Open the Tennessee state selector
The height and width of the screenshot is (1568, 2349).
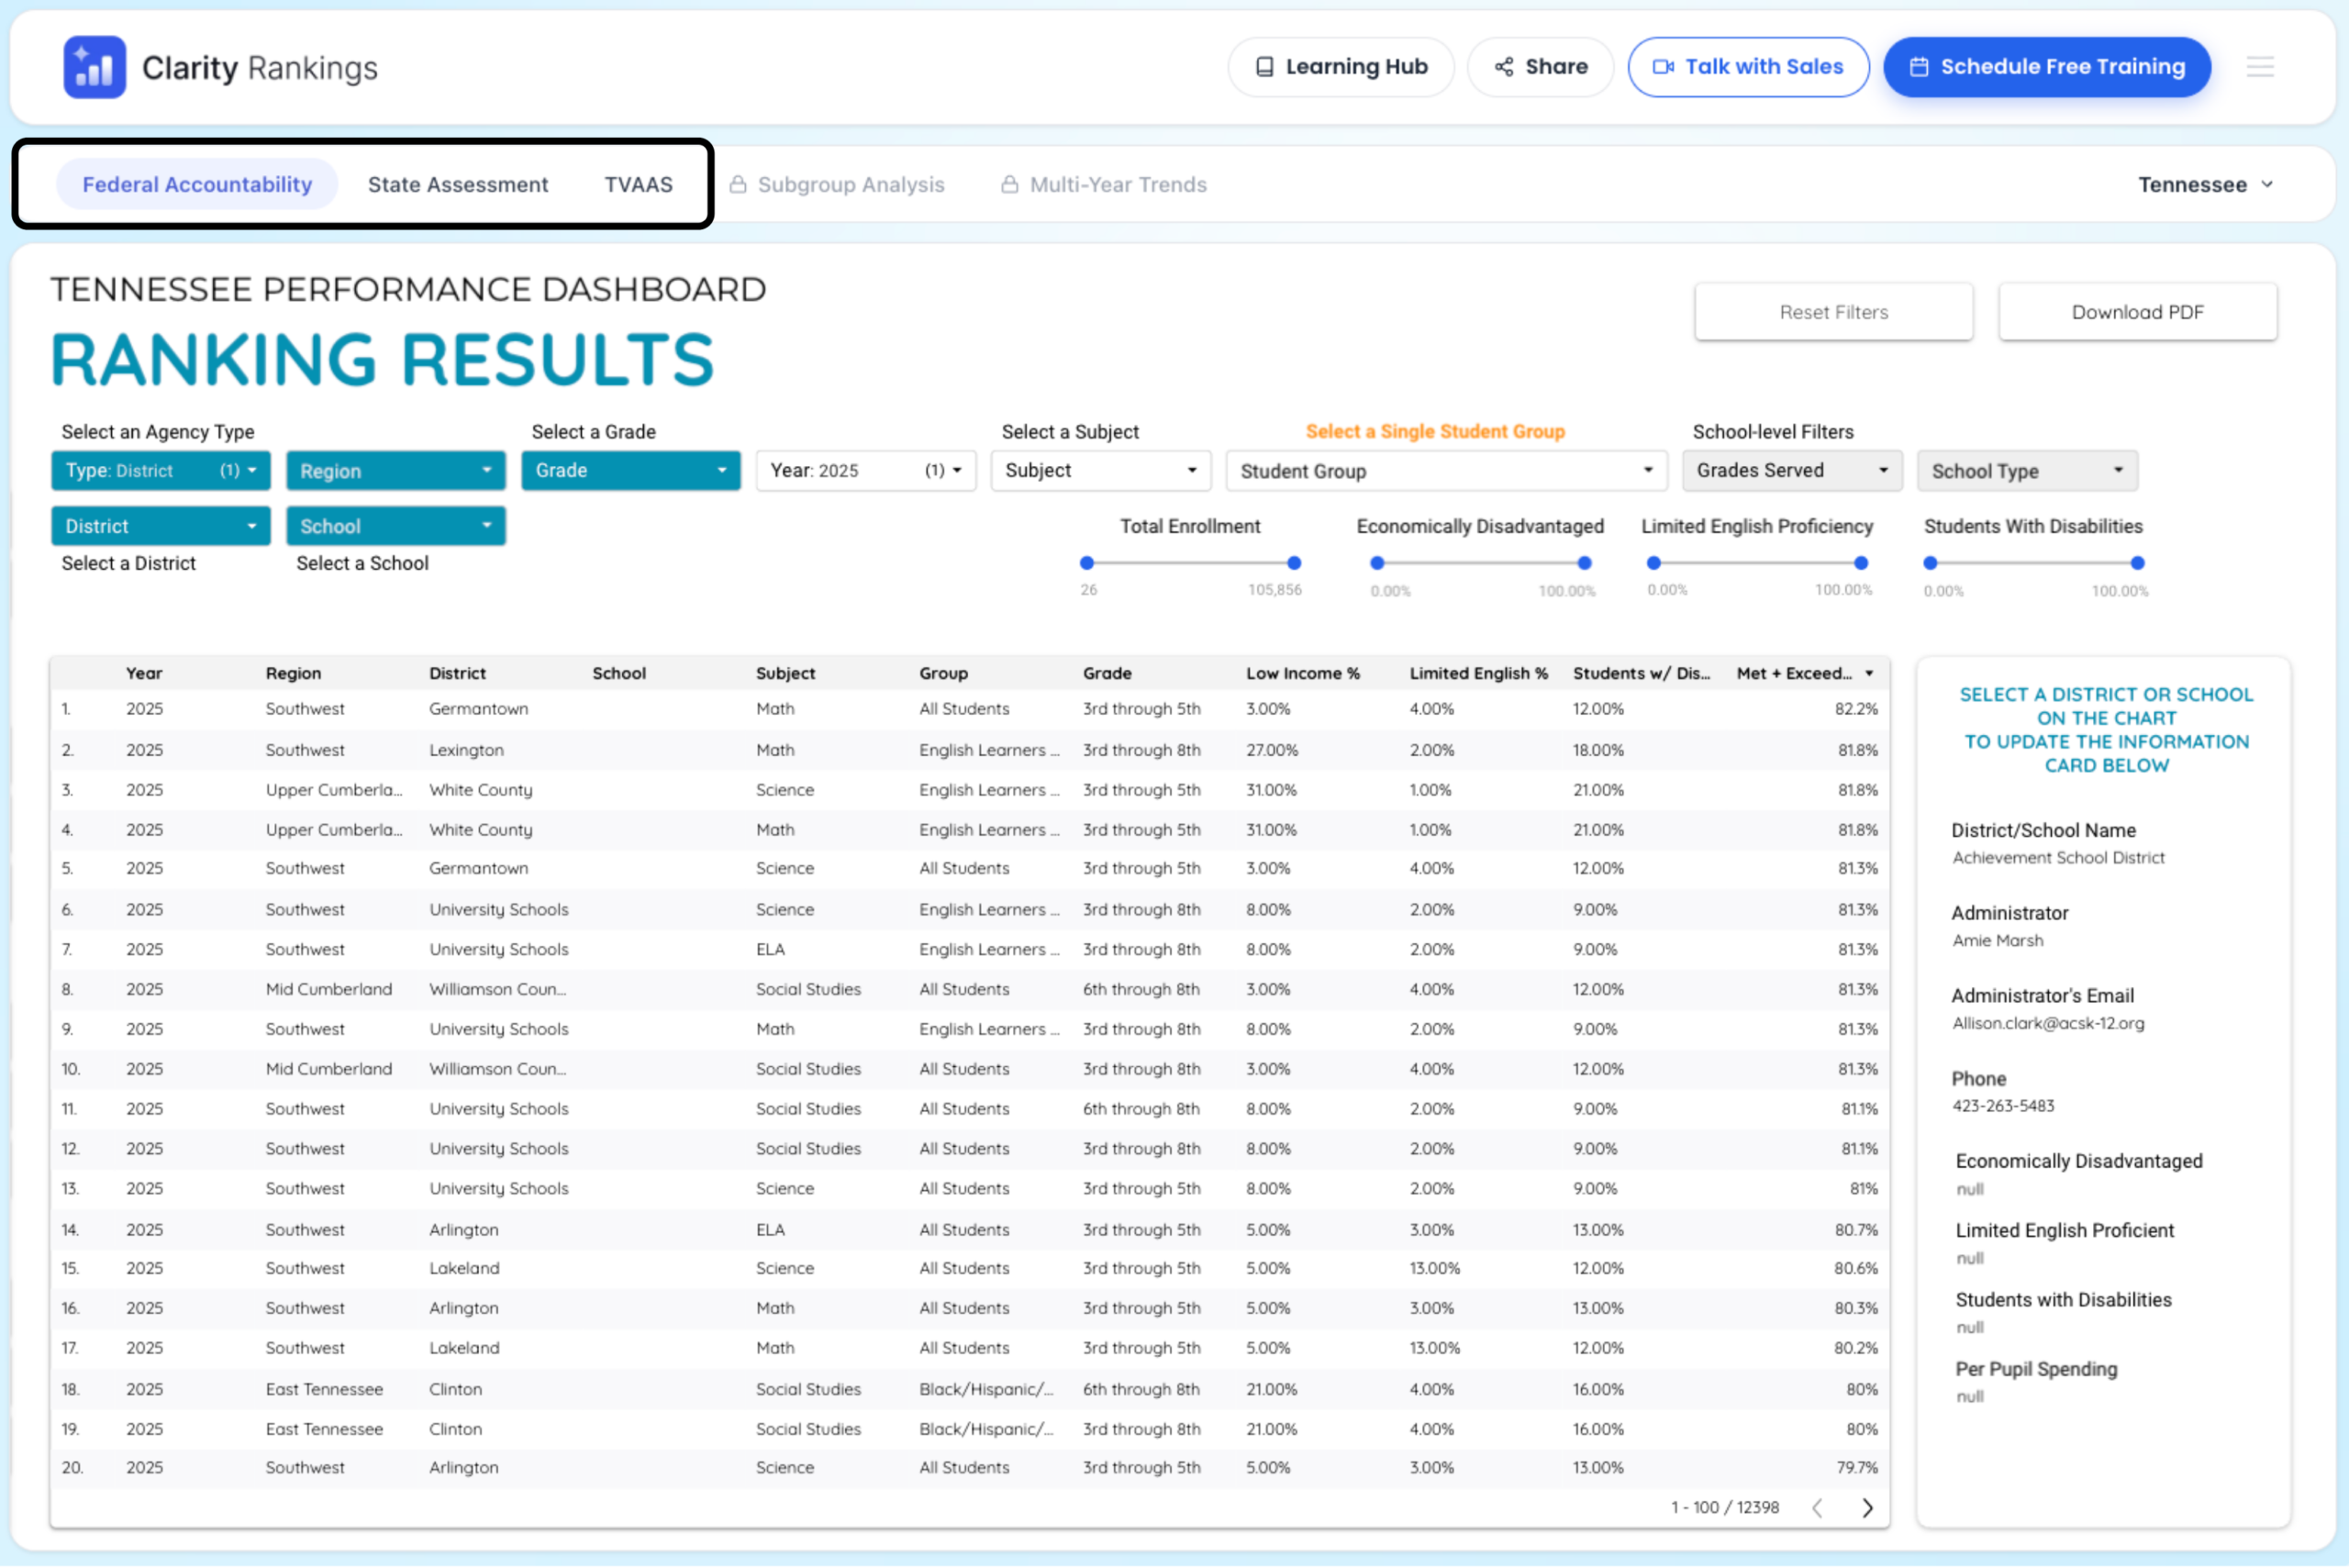pyautogui.click(x=2205, y=184)
